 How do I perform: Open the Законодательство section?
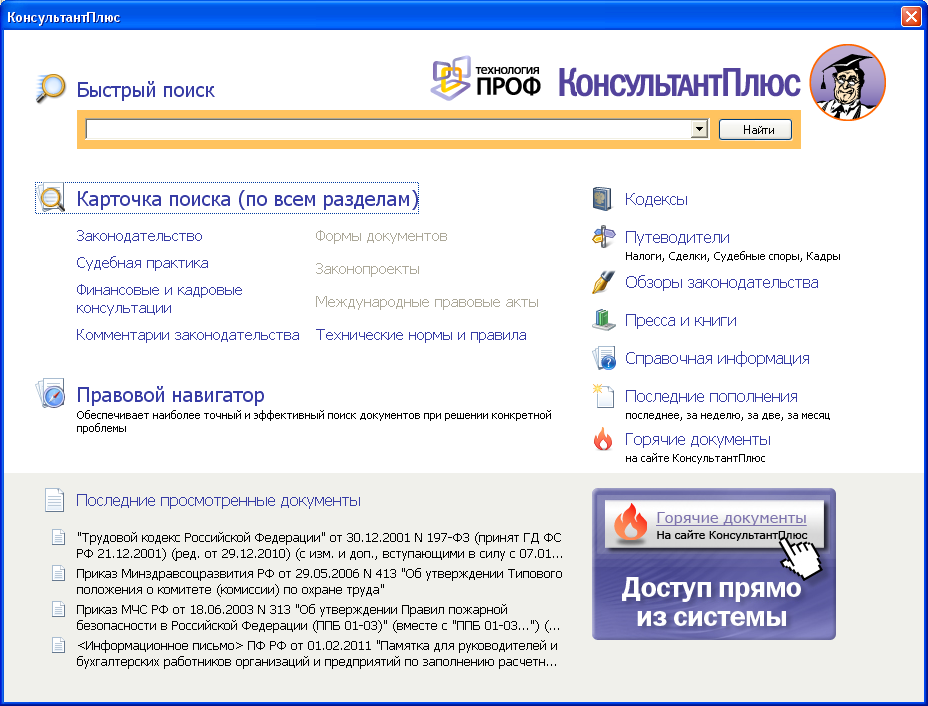click(139, 236)
